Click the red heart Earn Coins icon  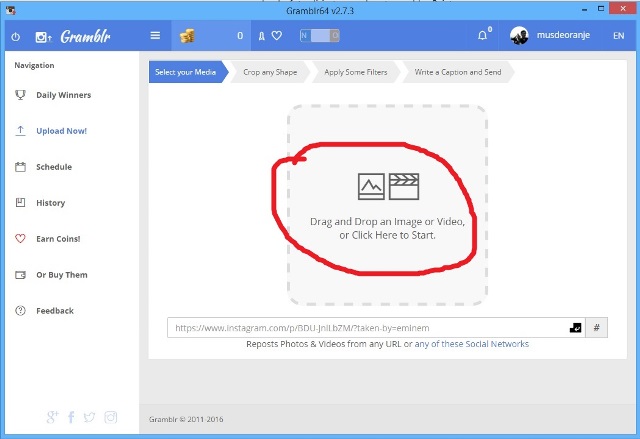(20, 239)
